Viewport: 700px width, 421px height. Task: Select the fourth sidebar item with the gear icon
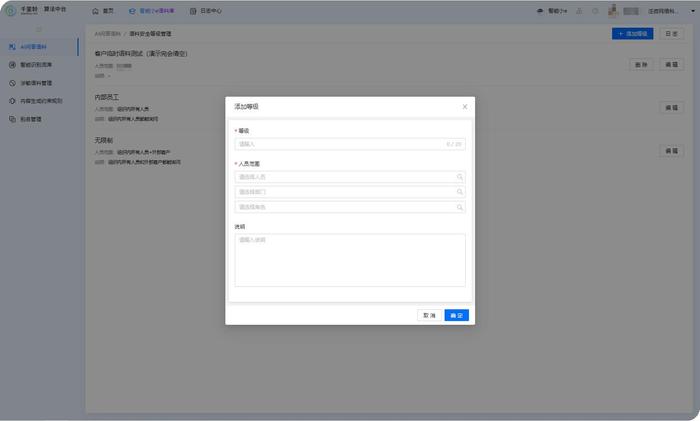coord(39,101)
